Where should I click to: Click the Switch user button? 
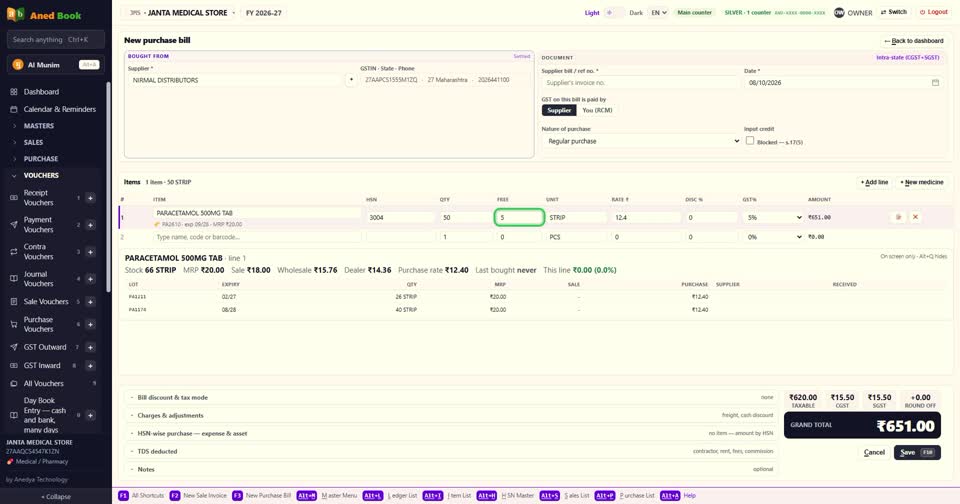[893, 12]
